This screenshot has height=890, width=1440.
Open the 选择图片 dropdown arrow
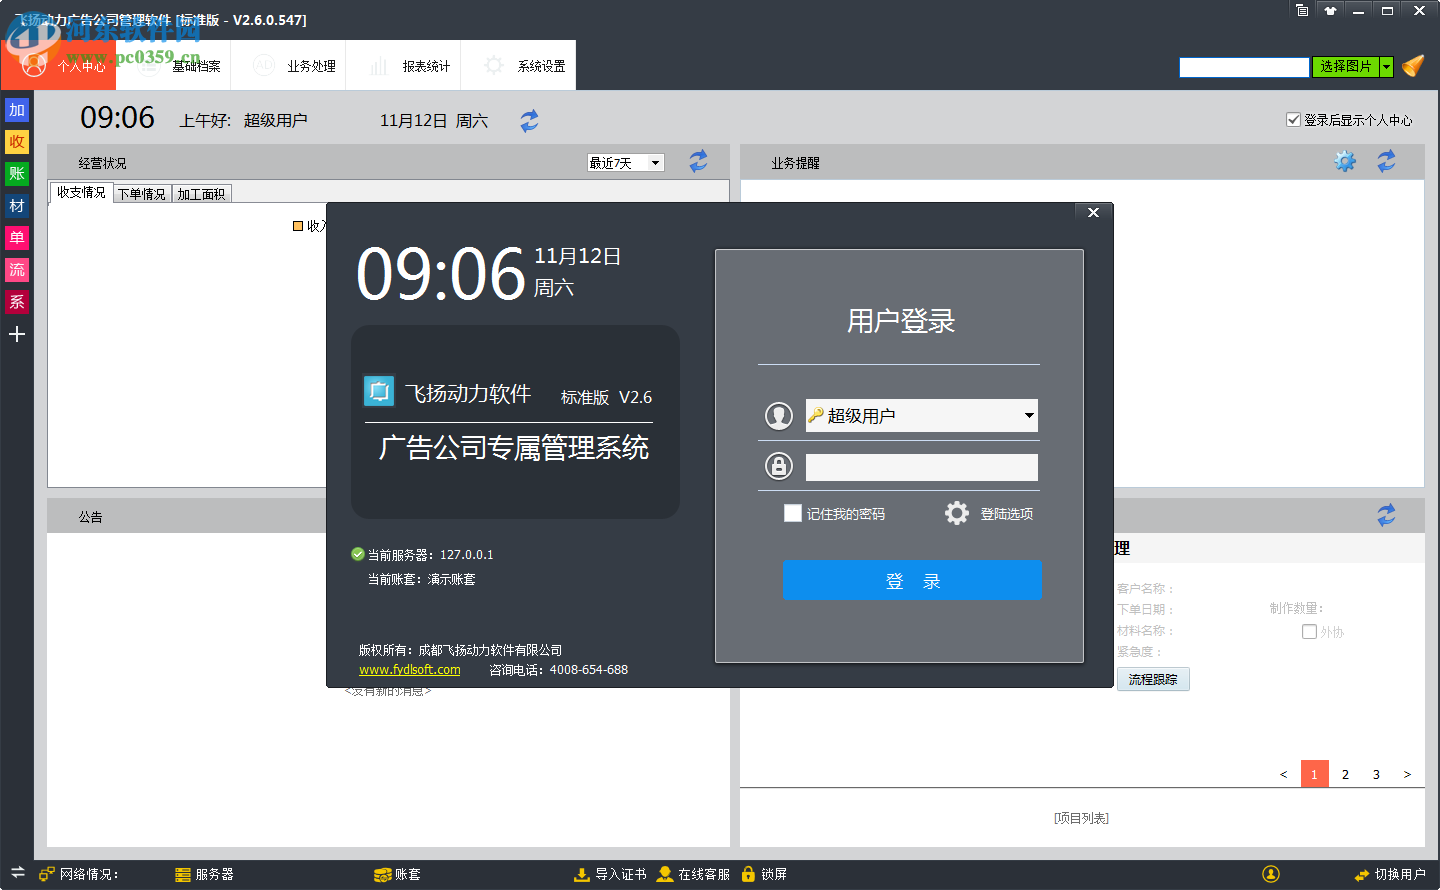coord(1387,66)
